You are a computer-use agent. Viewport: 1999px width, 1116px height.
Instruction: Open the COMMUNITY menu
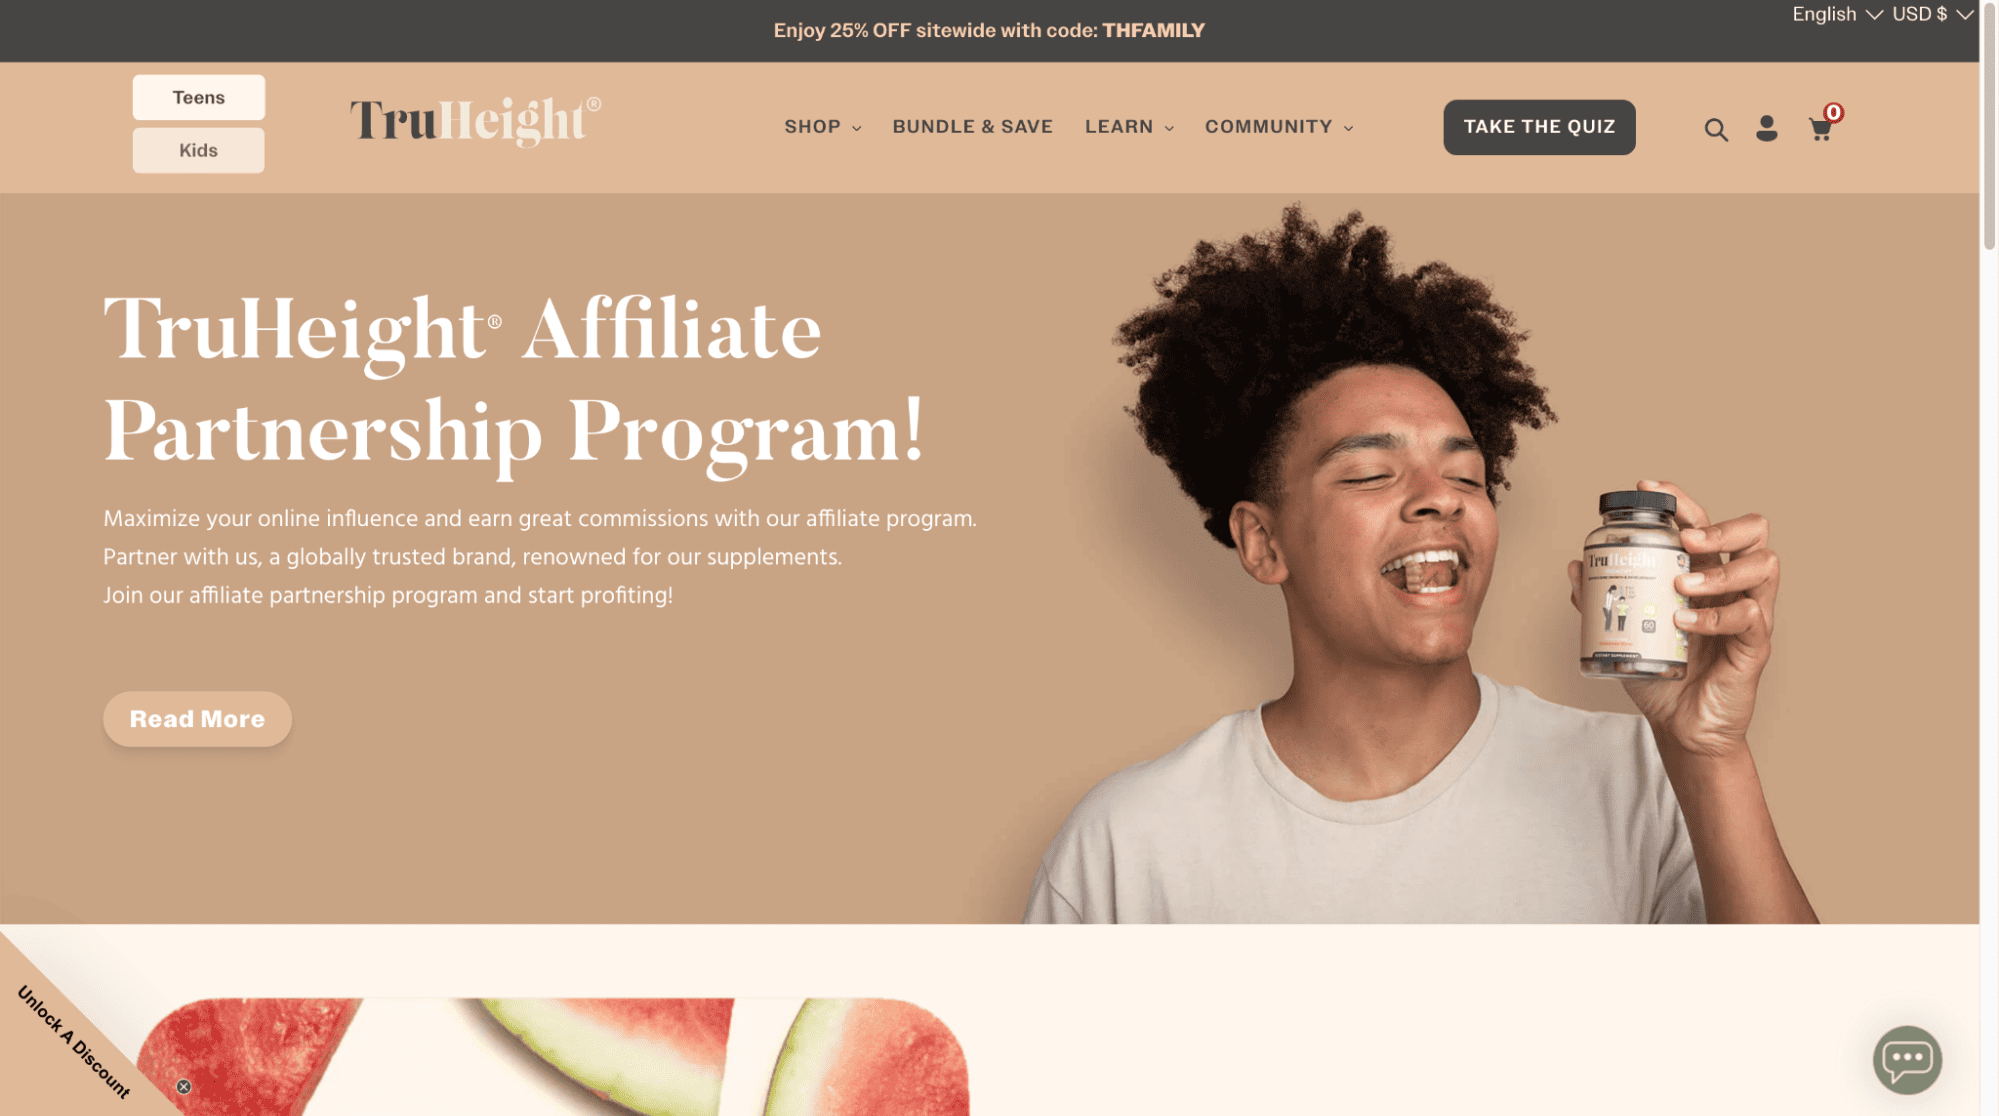[1279, 127]
